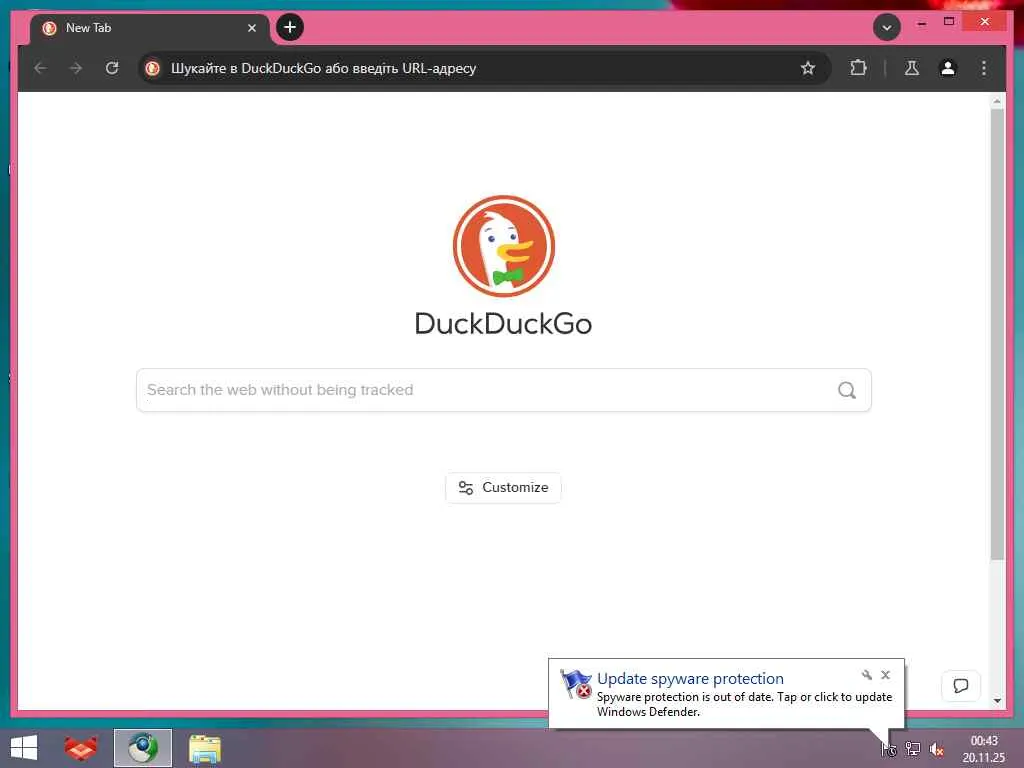Click the browser icon in taskbar
Screen dimensions: 1024x768
[x=143, y=748]
